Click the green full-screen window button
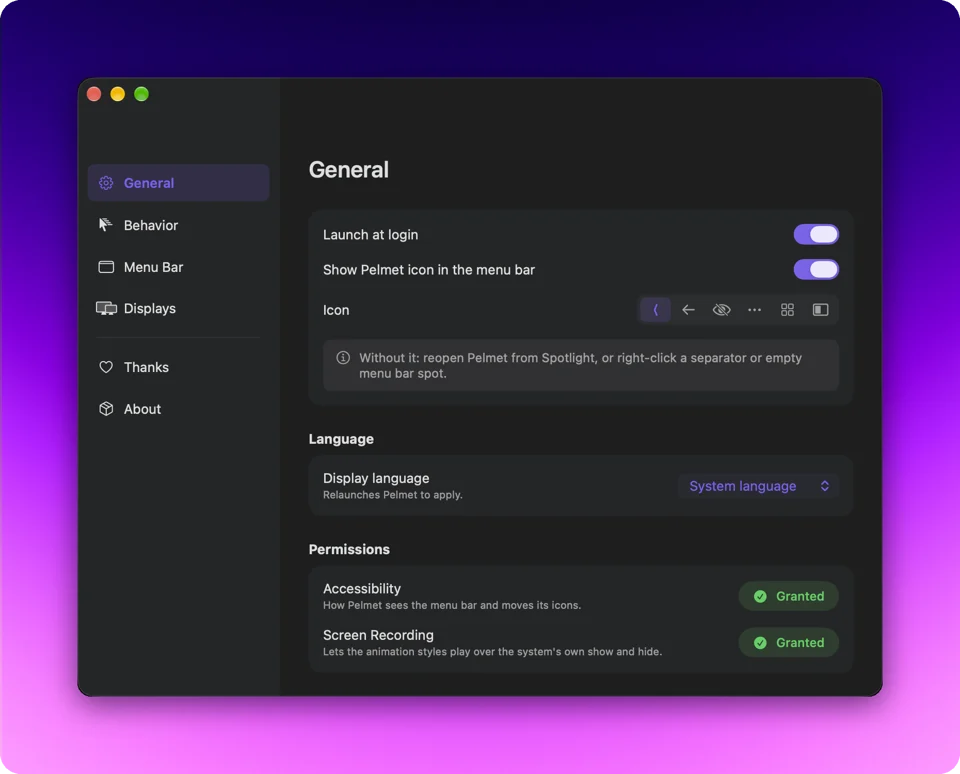The width and height of the screenshot is (960, 774). pyautogui.click(x=141, y=94)
